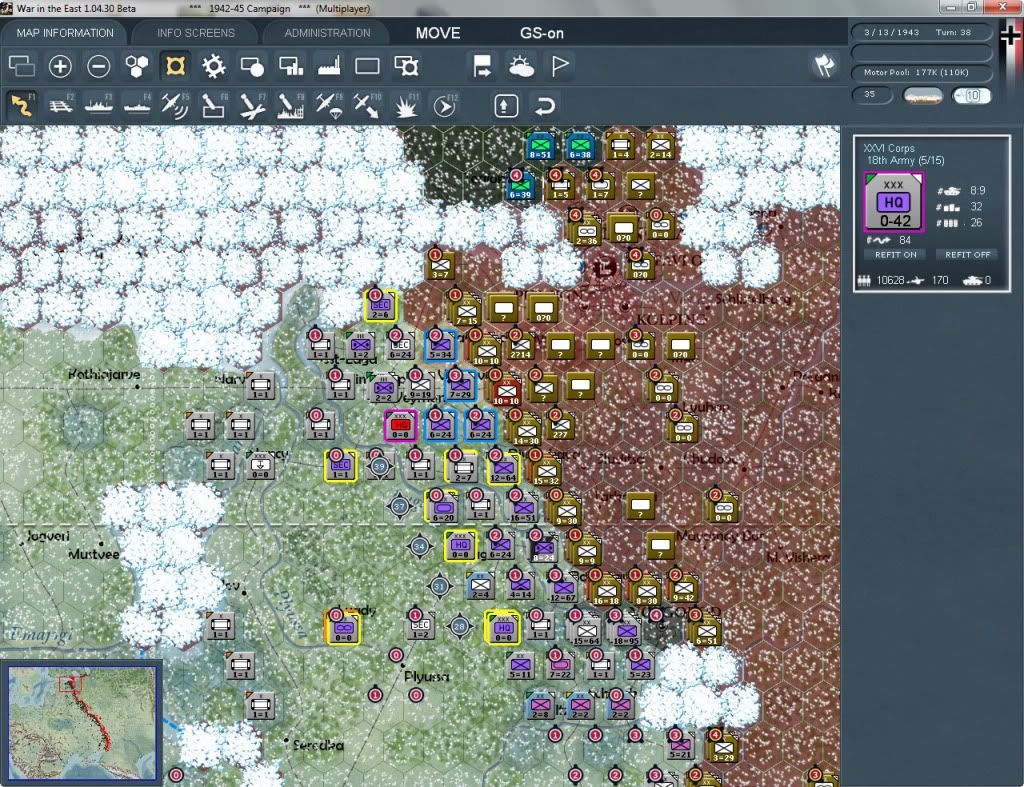Show factory locations with factory icon
Image resolution: width=1024 pixels, height=787 pixels.
(x=328, y=66)
